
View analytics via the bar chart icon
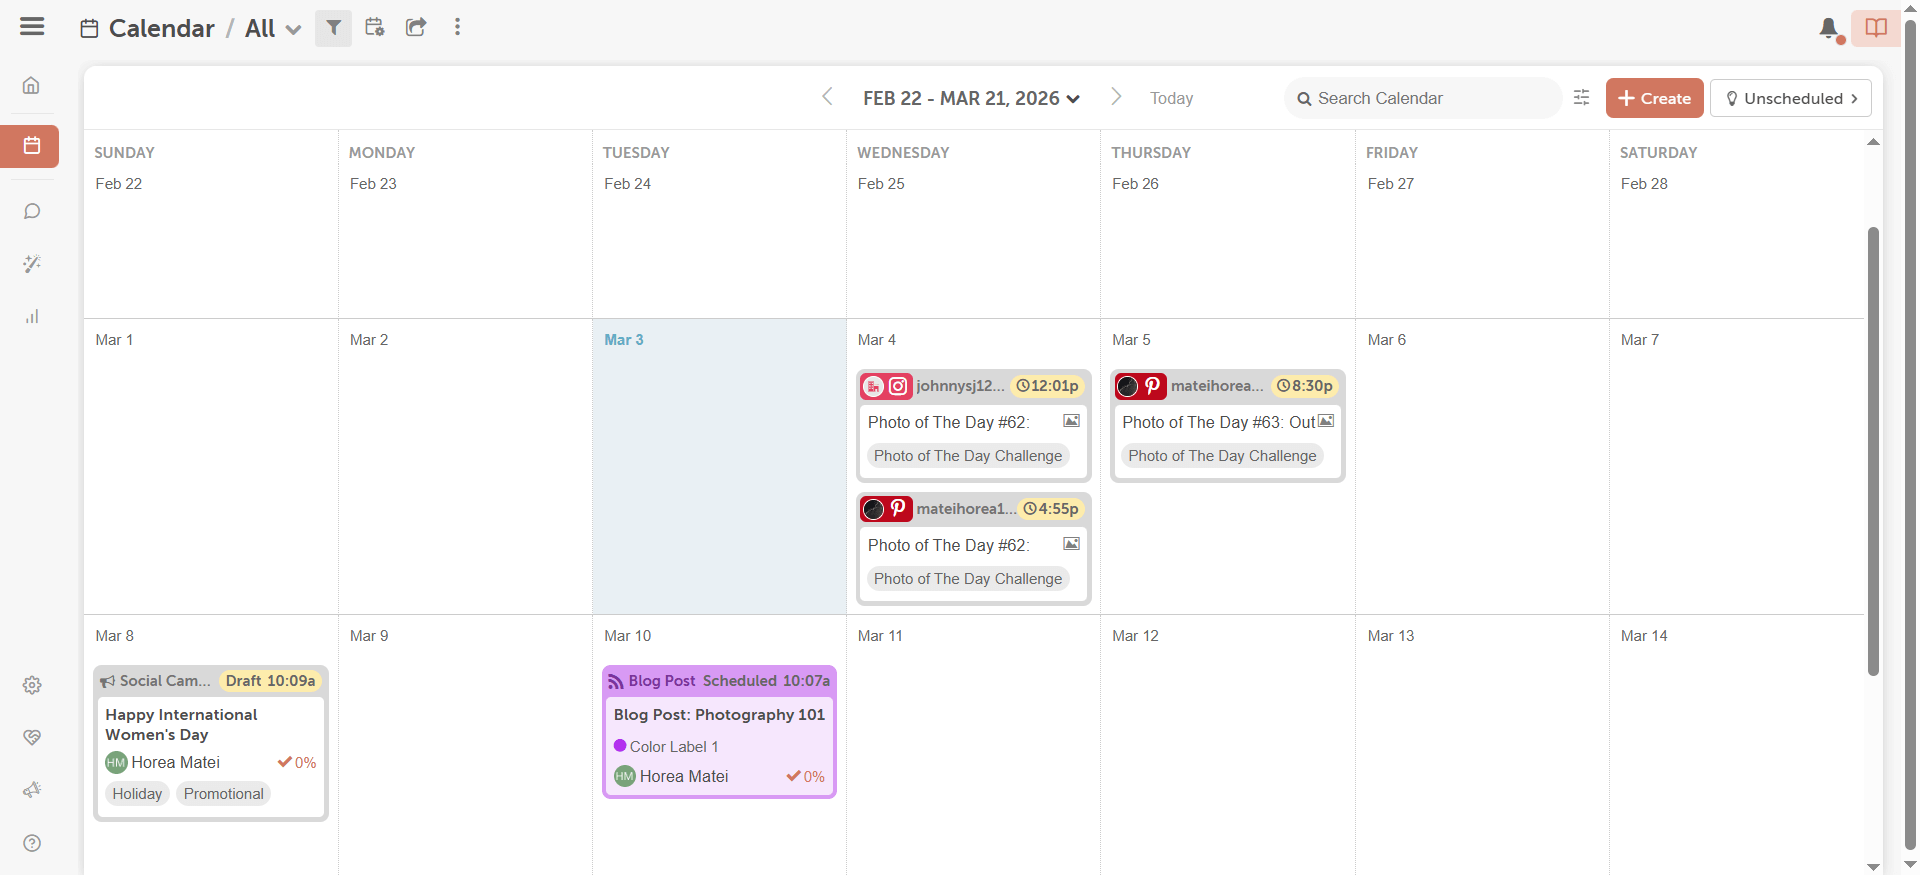pos(31,316)
